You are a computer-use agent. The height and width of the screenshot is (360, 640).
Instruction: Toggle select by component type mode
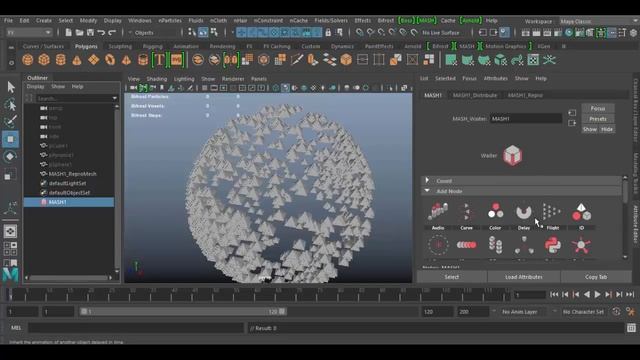tap(214, 33)
